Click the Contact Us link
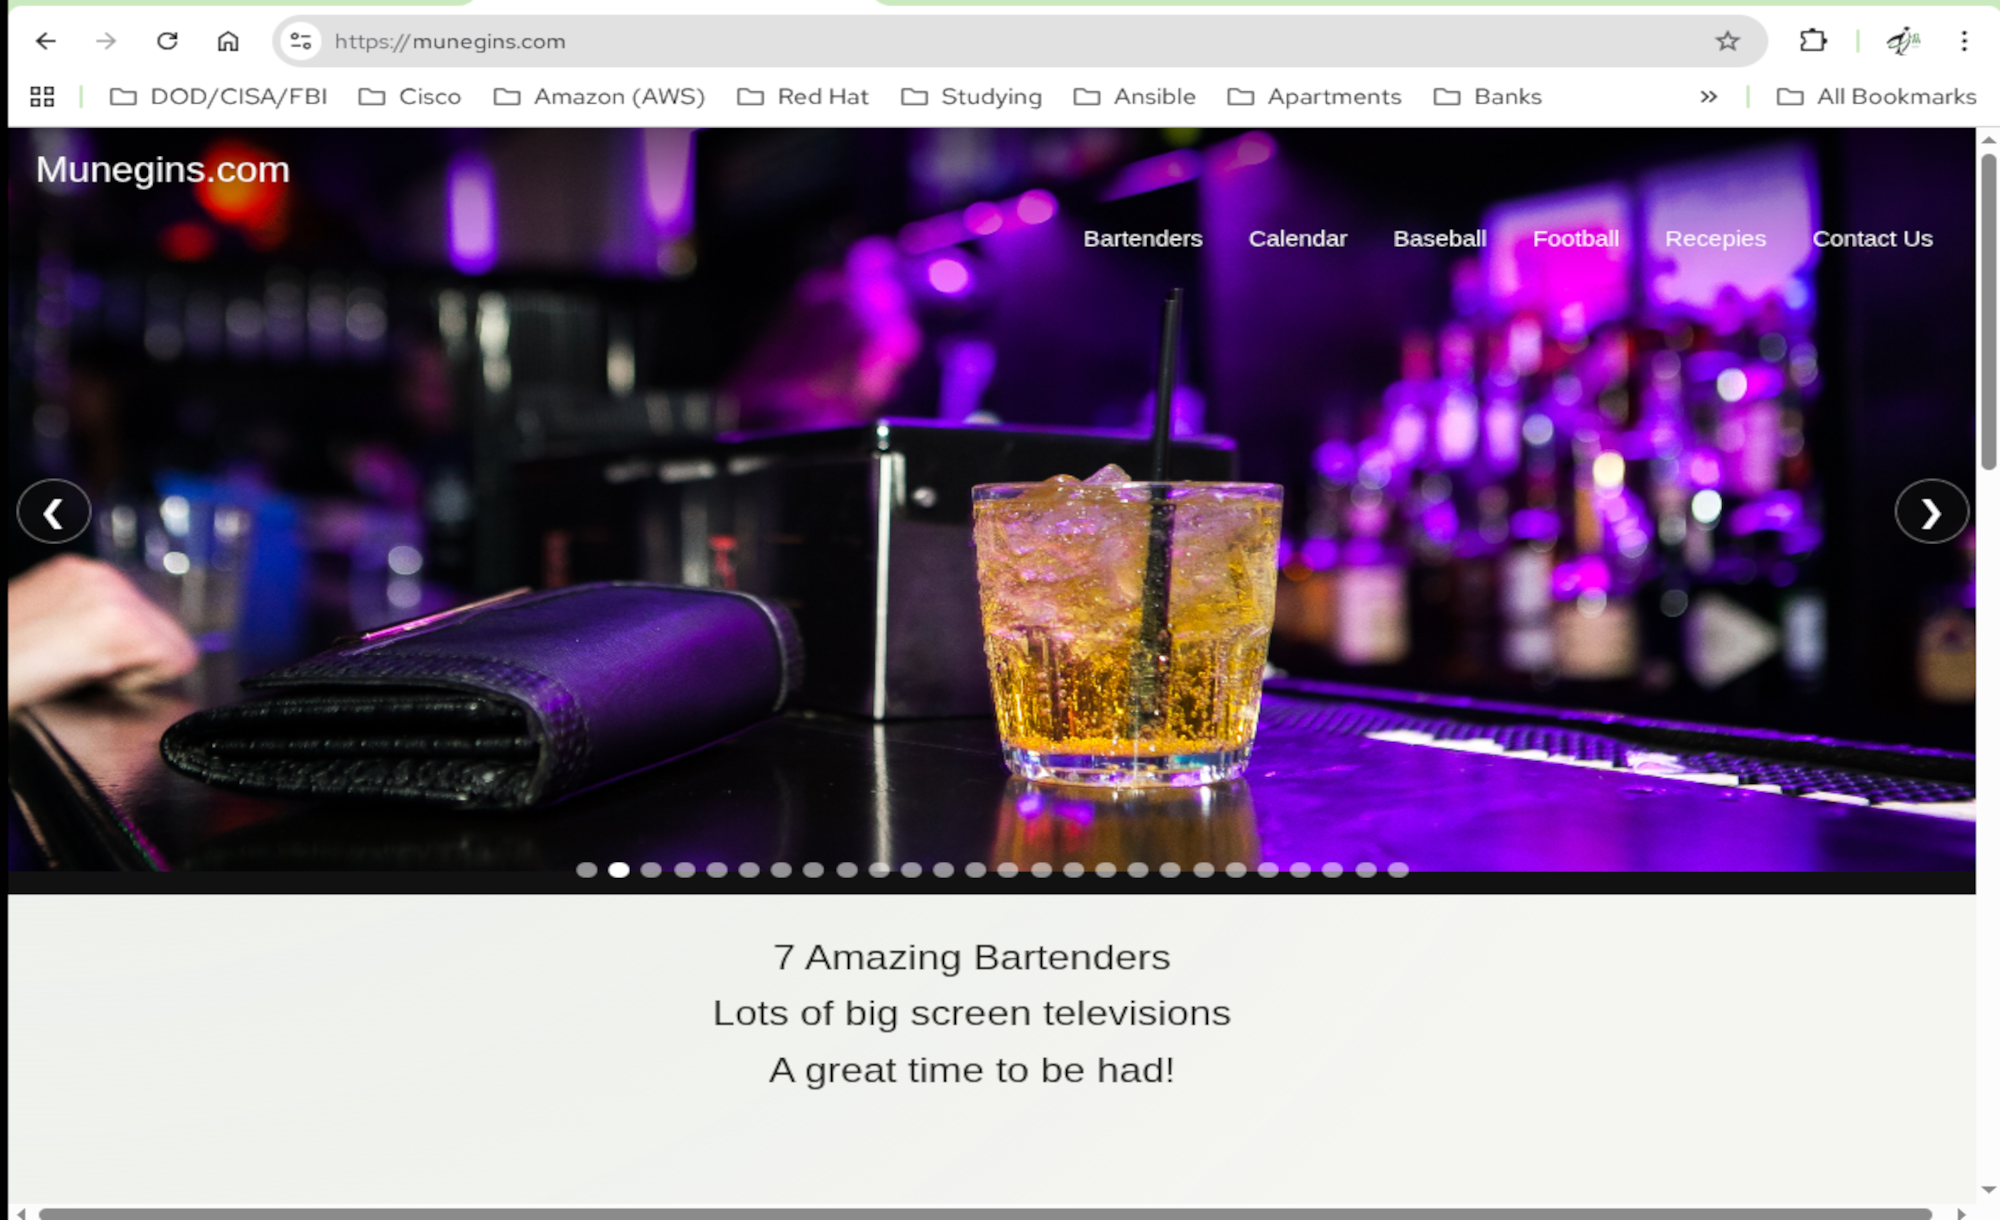 click(1872, 239)
